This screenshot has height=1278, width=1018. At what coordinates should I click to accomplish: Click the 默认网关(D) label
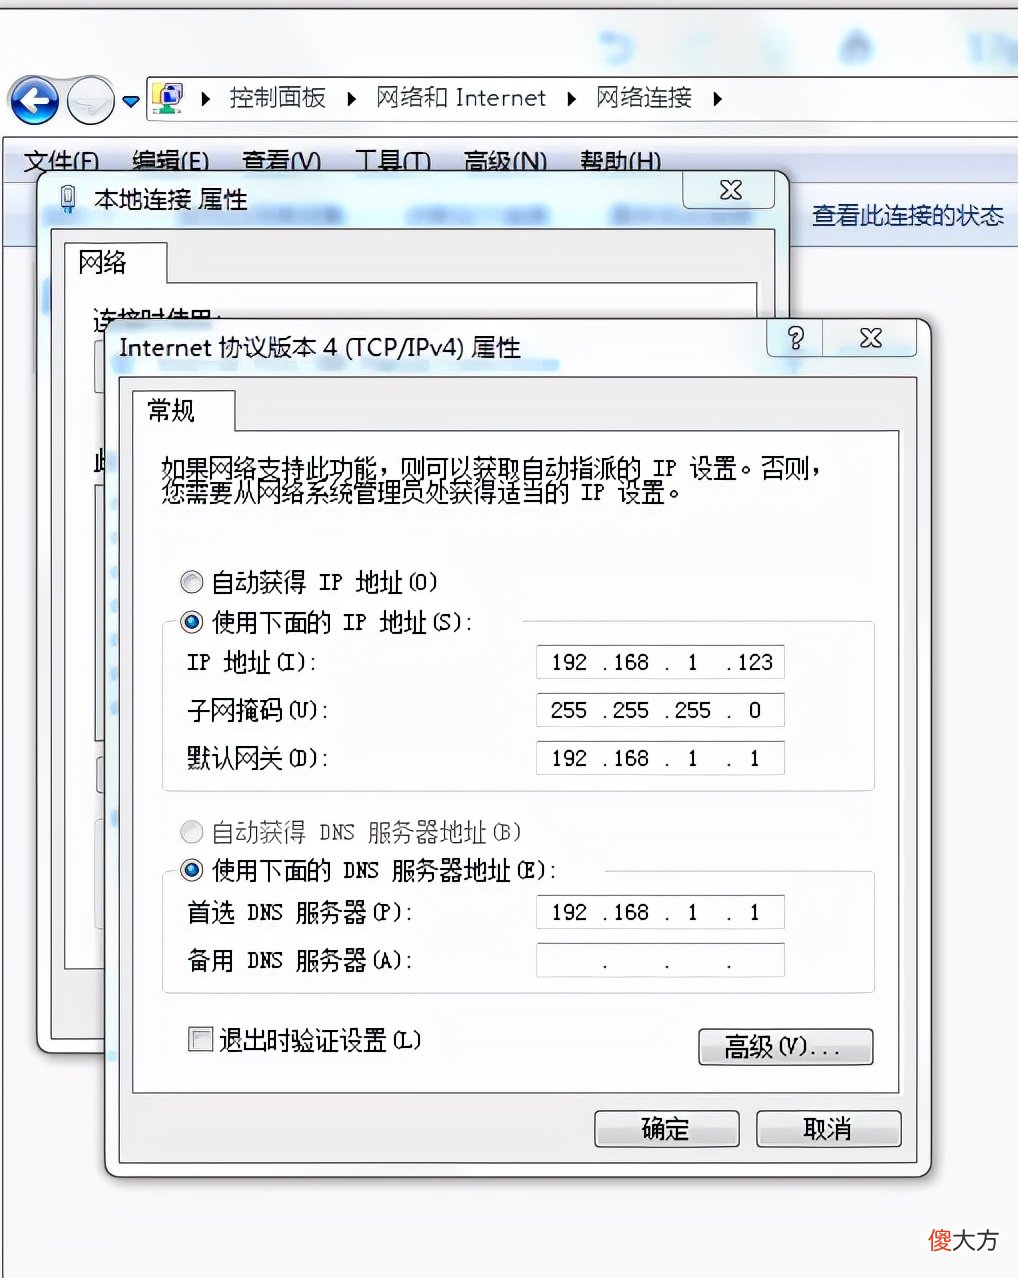[258, 758]
